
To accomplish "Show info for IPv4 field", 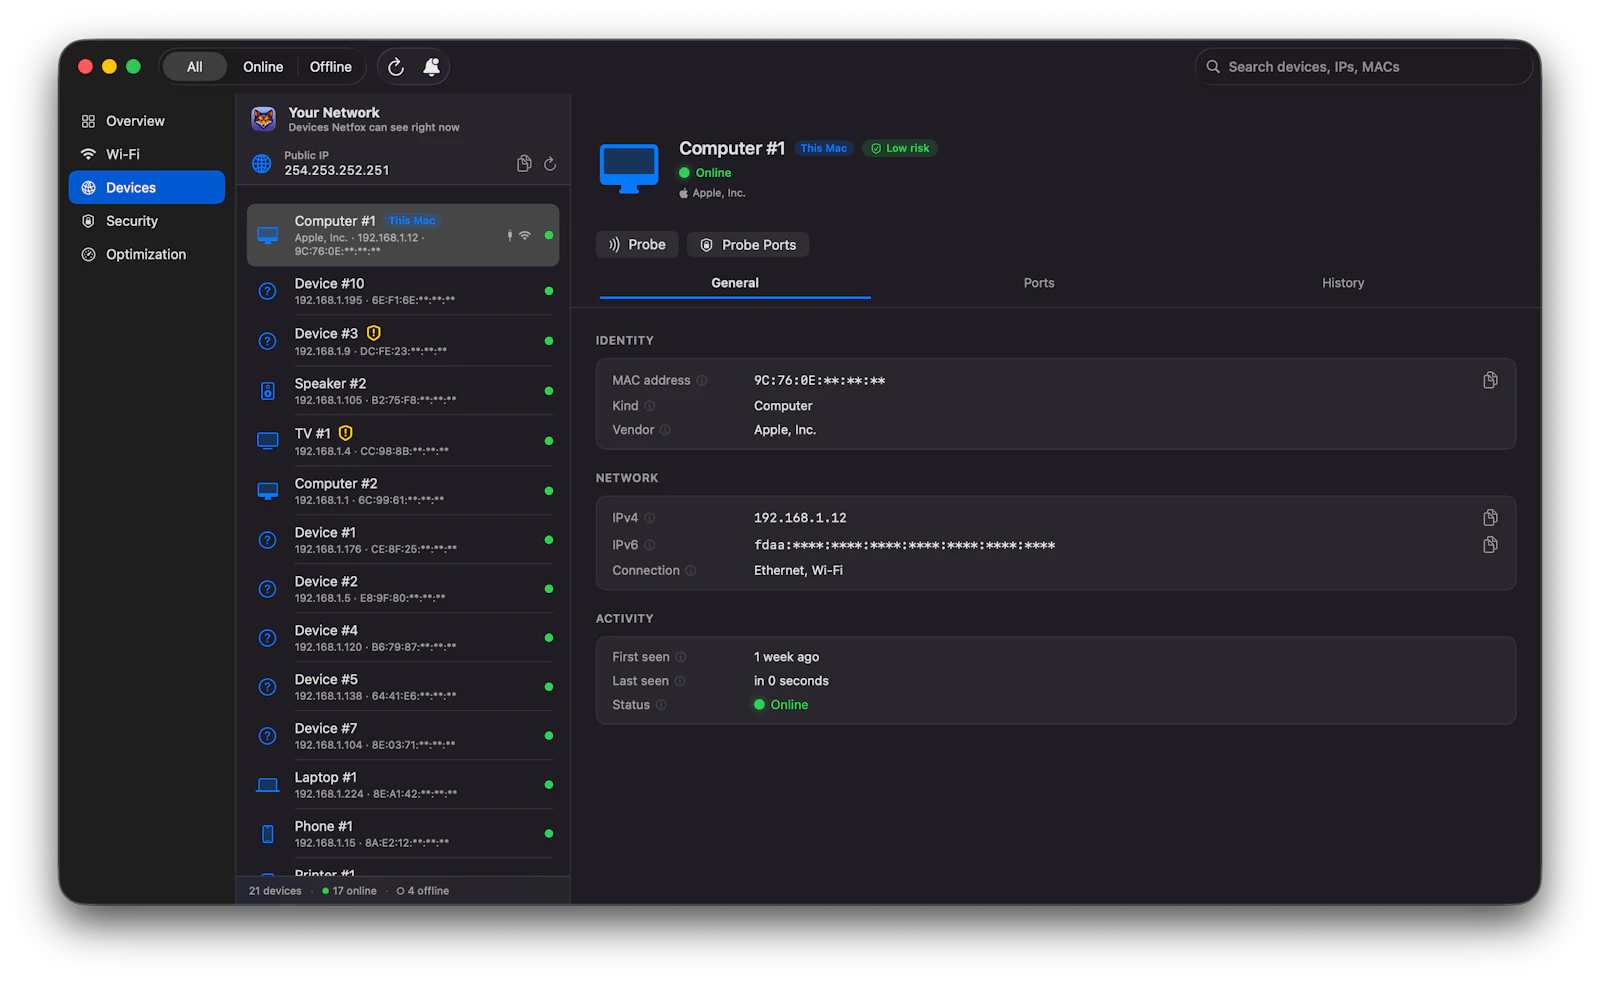I will click(650, 518).
